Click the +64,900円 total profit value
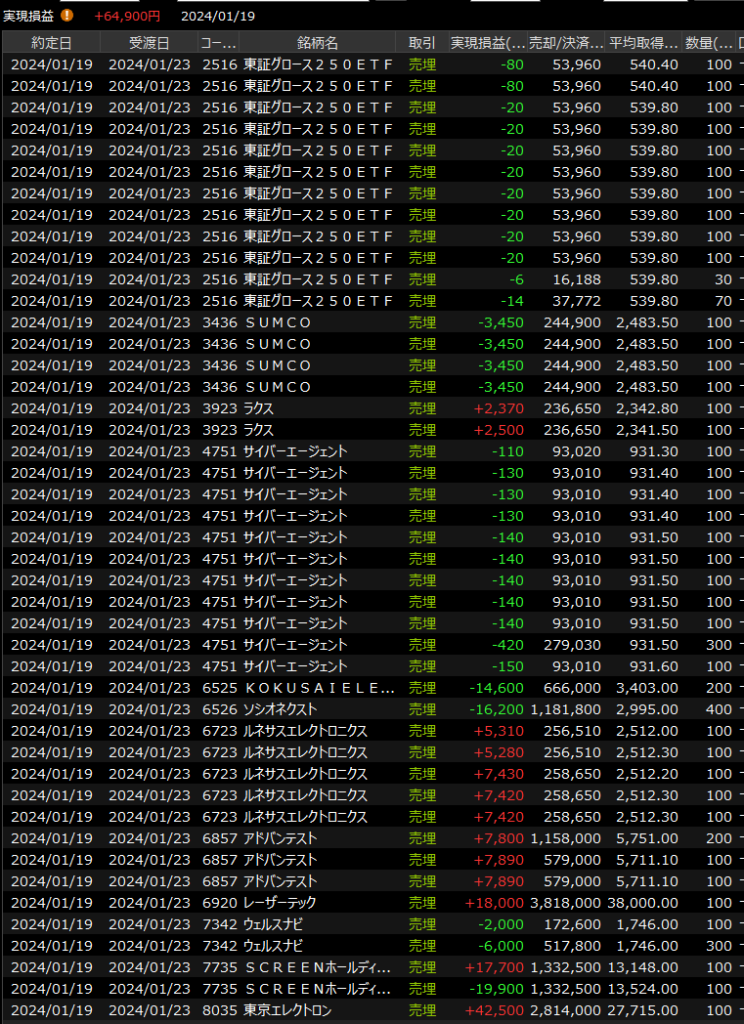The width and height of the screenshot is (744, 1024). click(127, 16)
